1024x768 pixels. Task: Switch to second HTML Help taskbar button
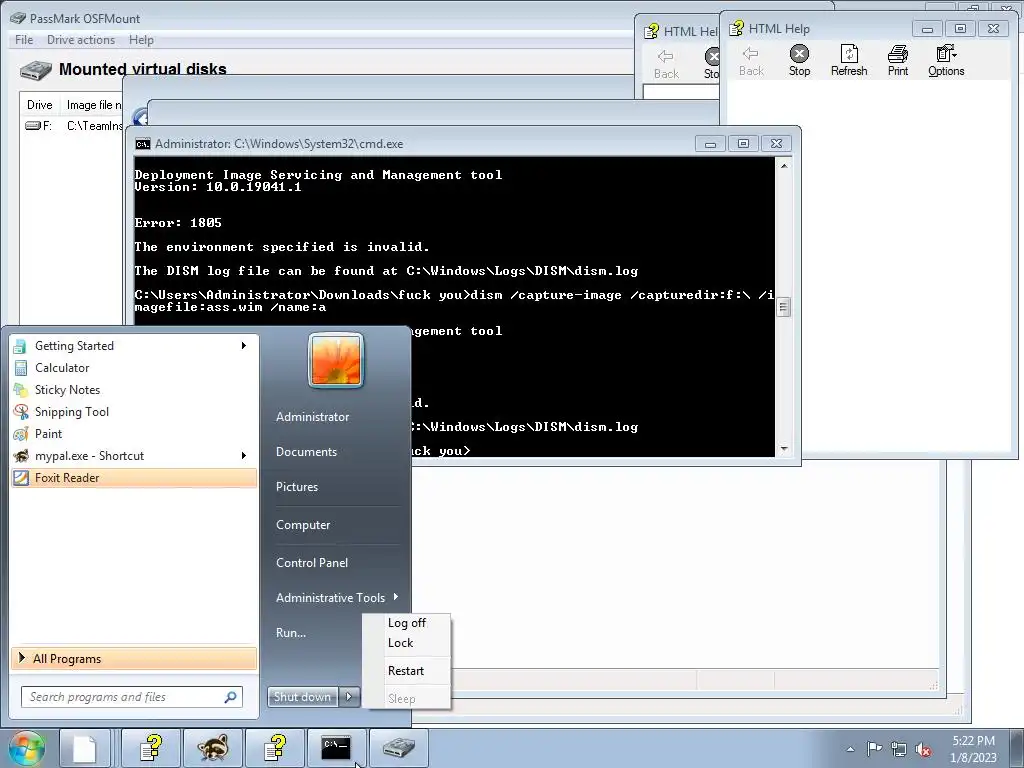(x=275, y=748)
